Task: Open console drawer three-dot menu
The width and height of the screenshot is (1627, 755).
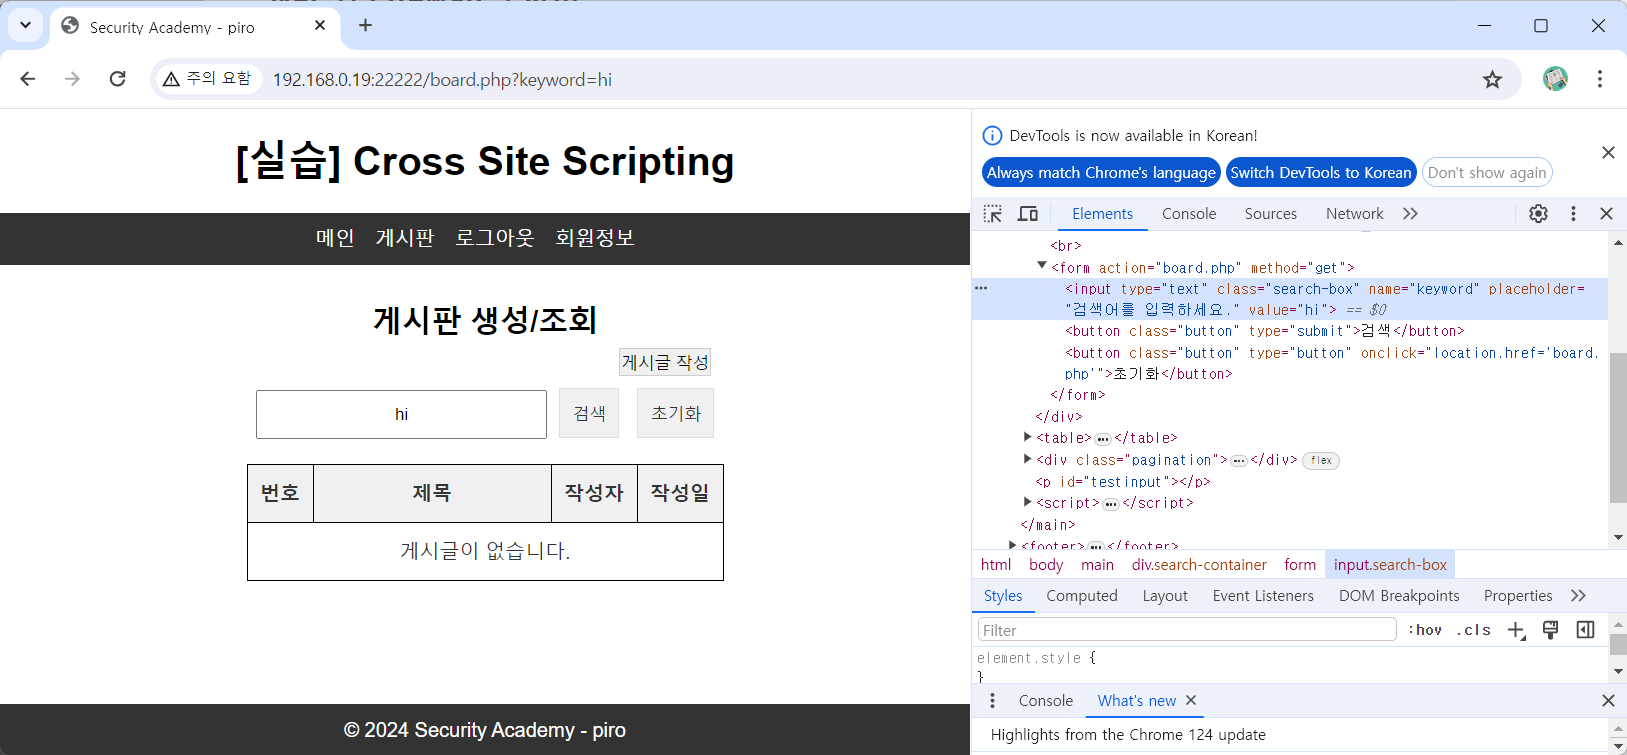Action: (992, 701)
